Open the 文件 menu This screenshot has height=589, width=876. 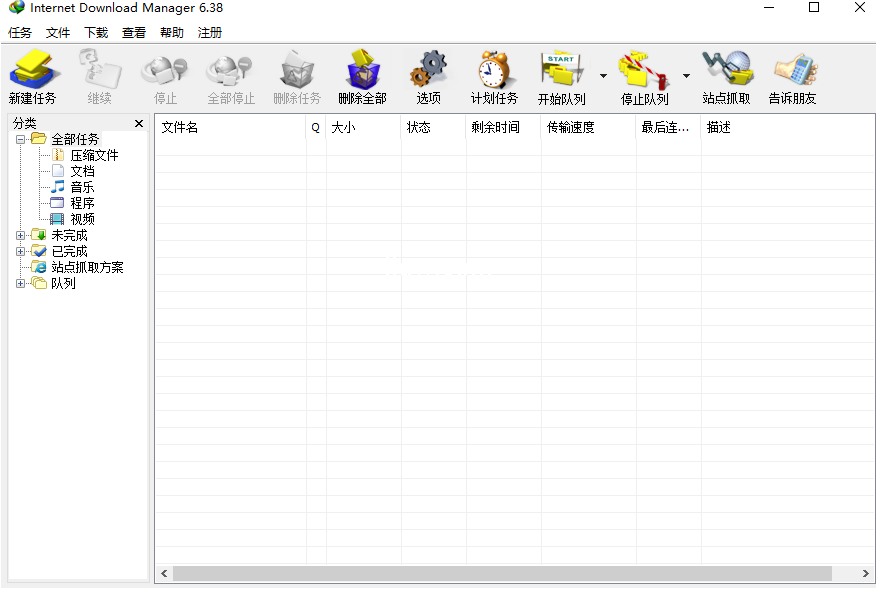[58, 32]
